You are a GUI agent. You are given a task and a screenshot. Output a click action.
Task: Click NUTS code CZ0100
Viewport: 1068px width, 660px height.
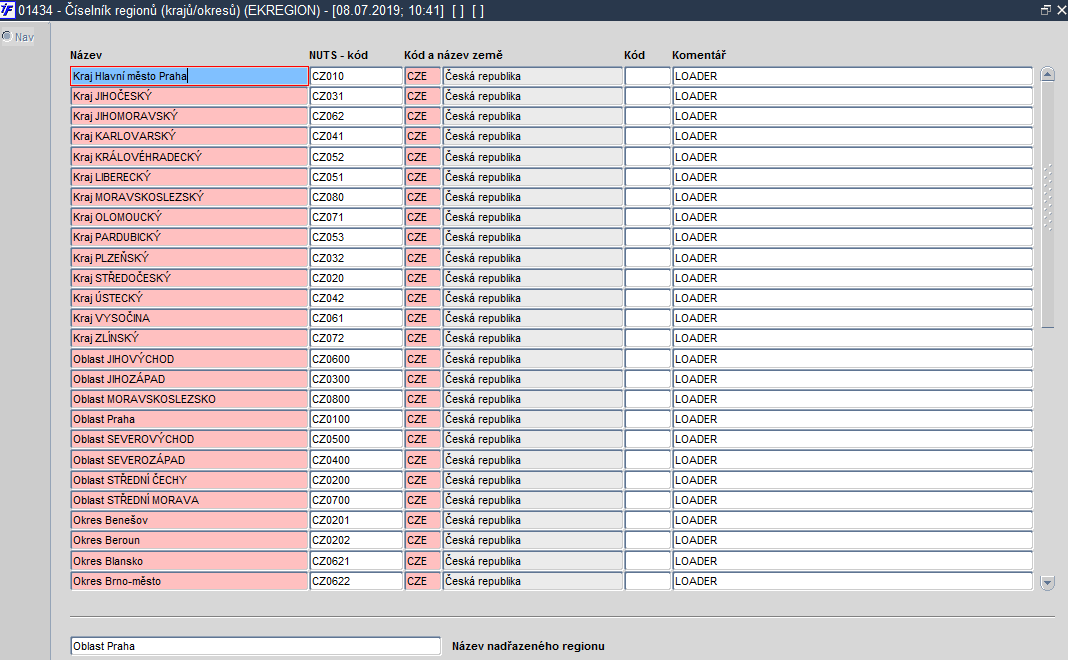[x=356, y=420]
